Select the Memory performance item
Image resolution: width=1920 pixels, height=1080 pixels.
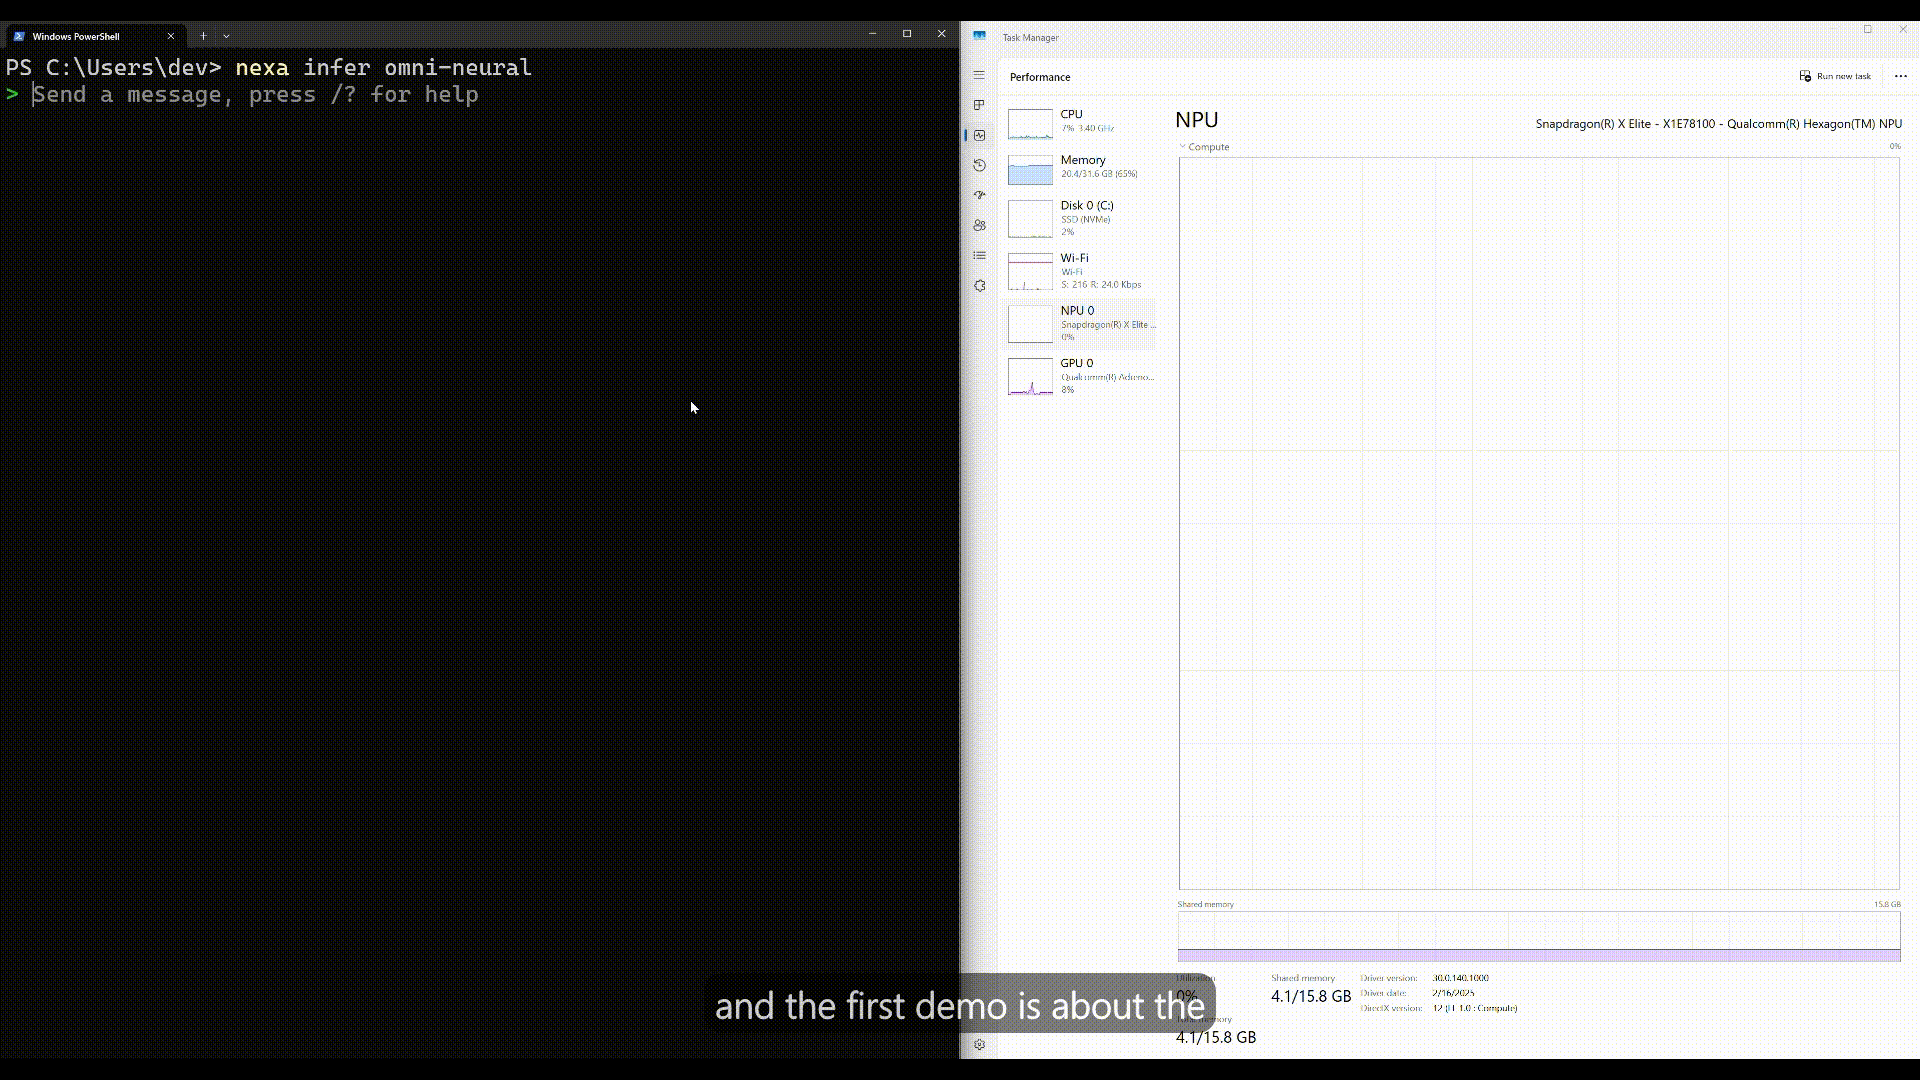[x=1080, y=168]
